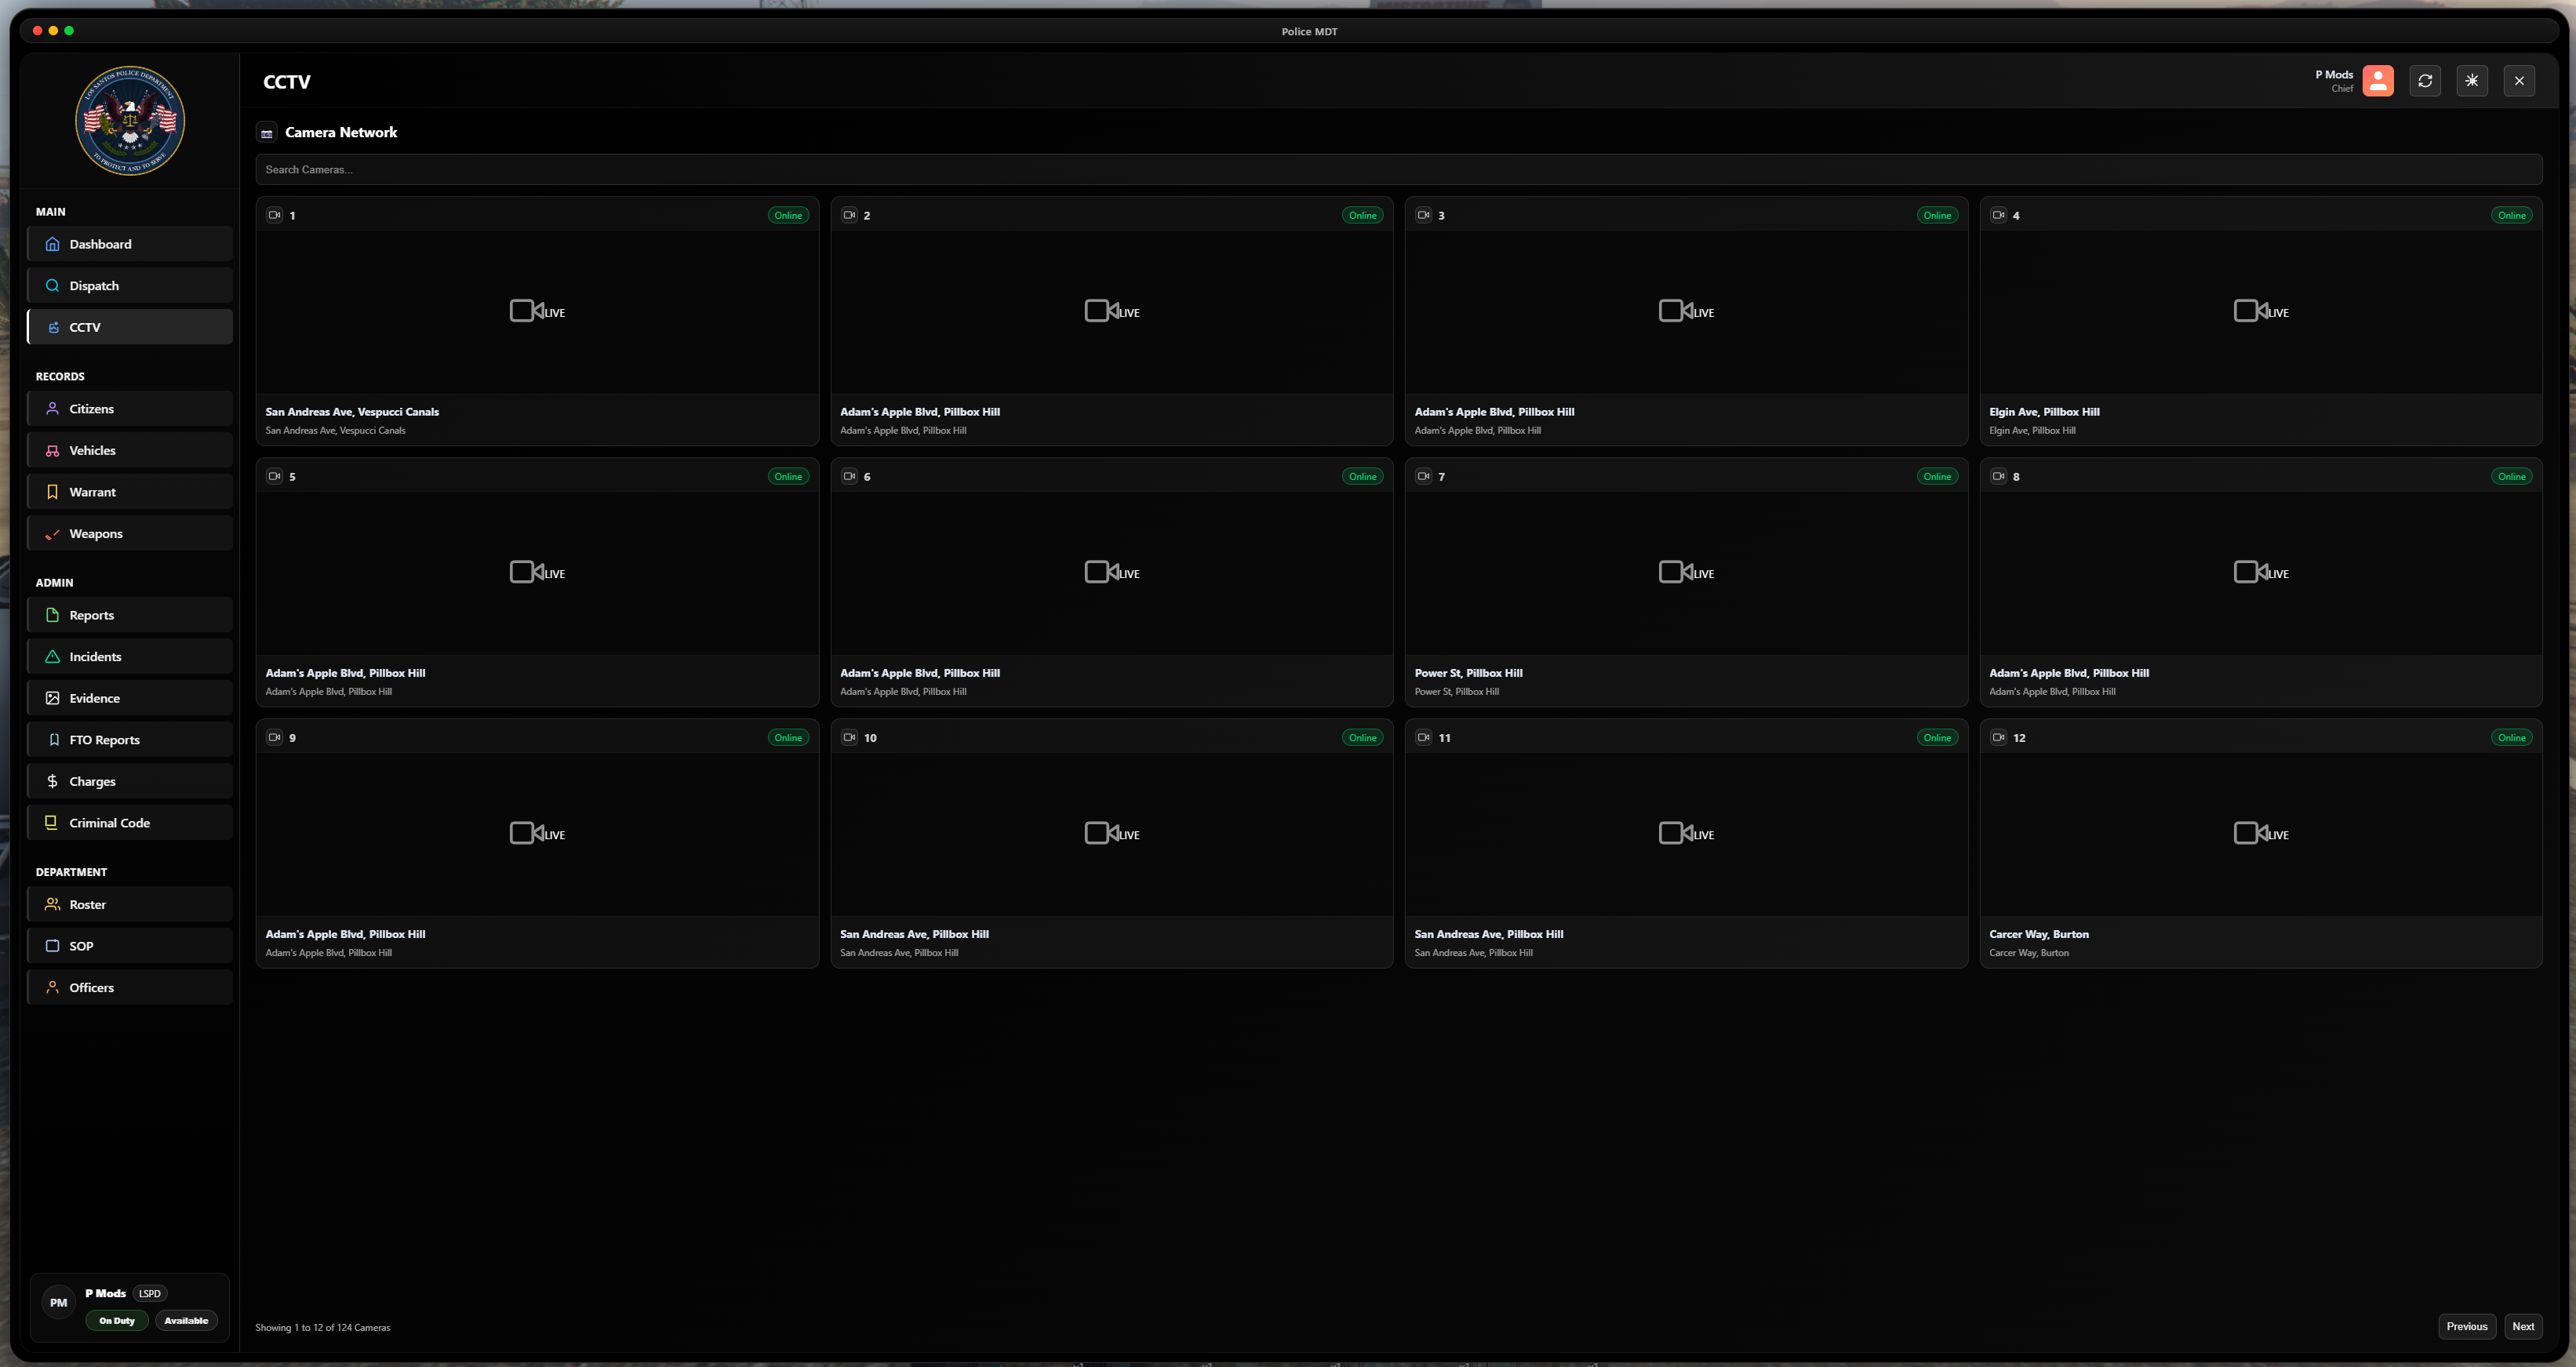Click the P Mods Chief name label
Screen dimensions: 2576x1367
click(2333, 81)
